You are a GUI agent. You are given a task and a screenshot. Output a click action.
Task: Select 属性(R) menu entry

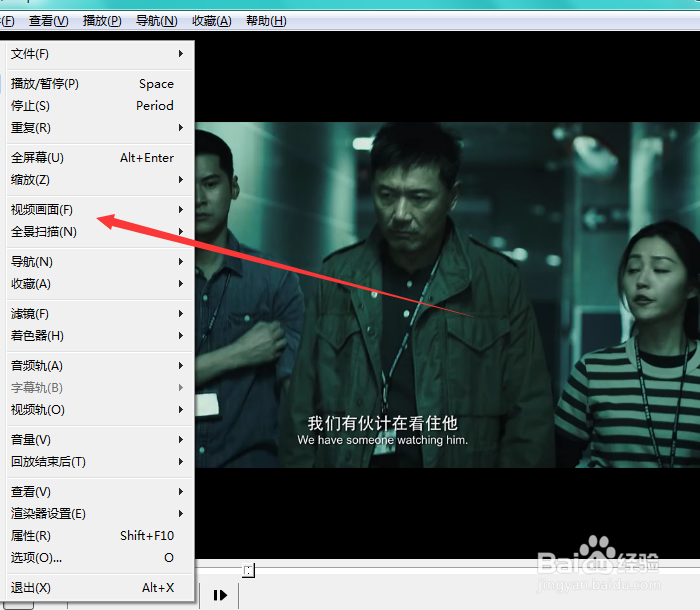click(x=100, y=535)
